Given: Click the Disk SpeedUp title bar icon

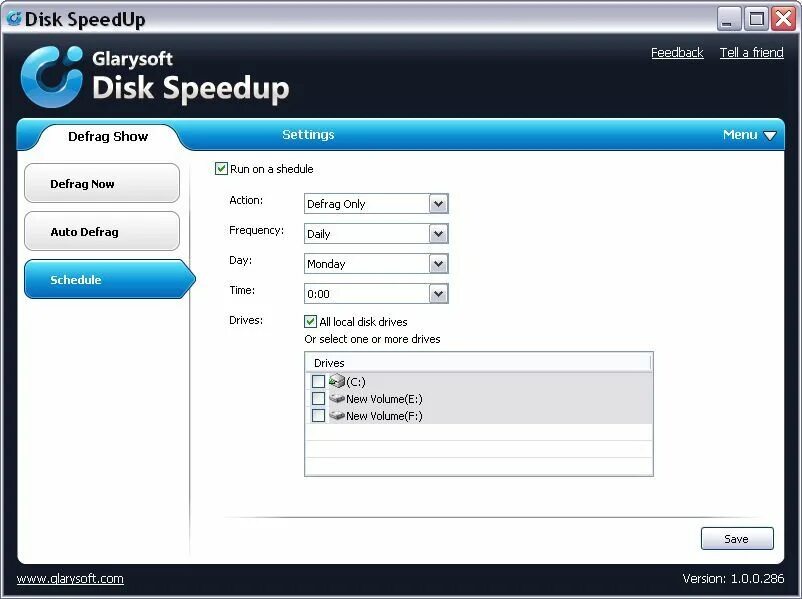Looking at the screenshot, I should click(x=14, y=18).
